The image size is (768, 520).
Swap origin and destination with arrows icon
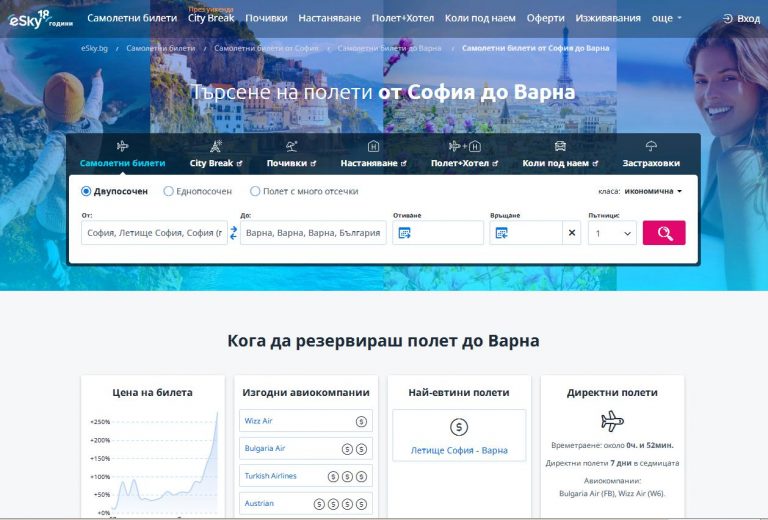pyautogui.click(x=234, y=233)
